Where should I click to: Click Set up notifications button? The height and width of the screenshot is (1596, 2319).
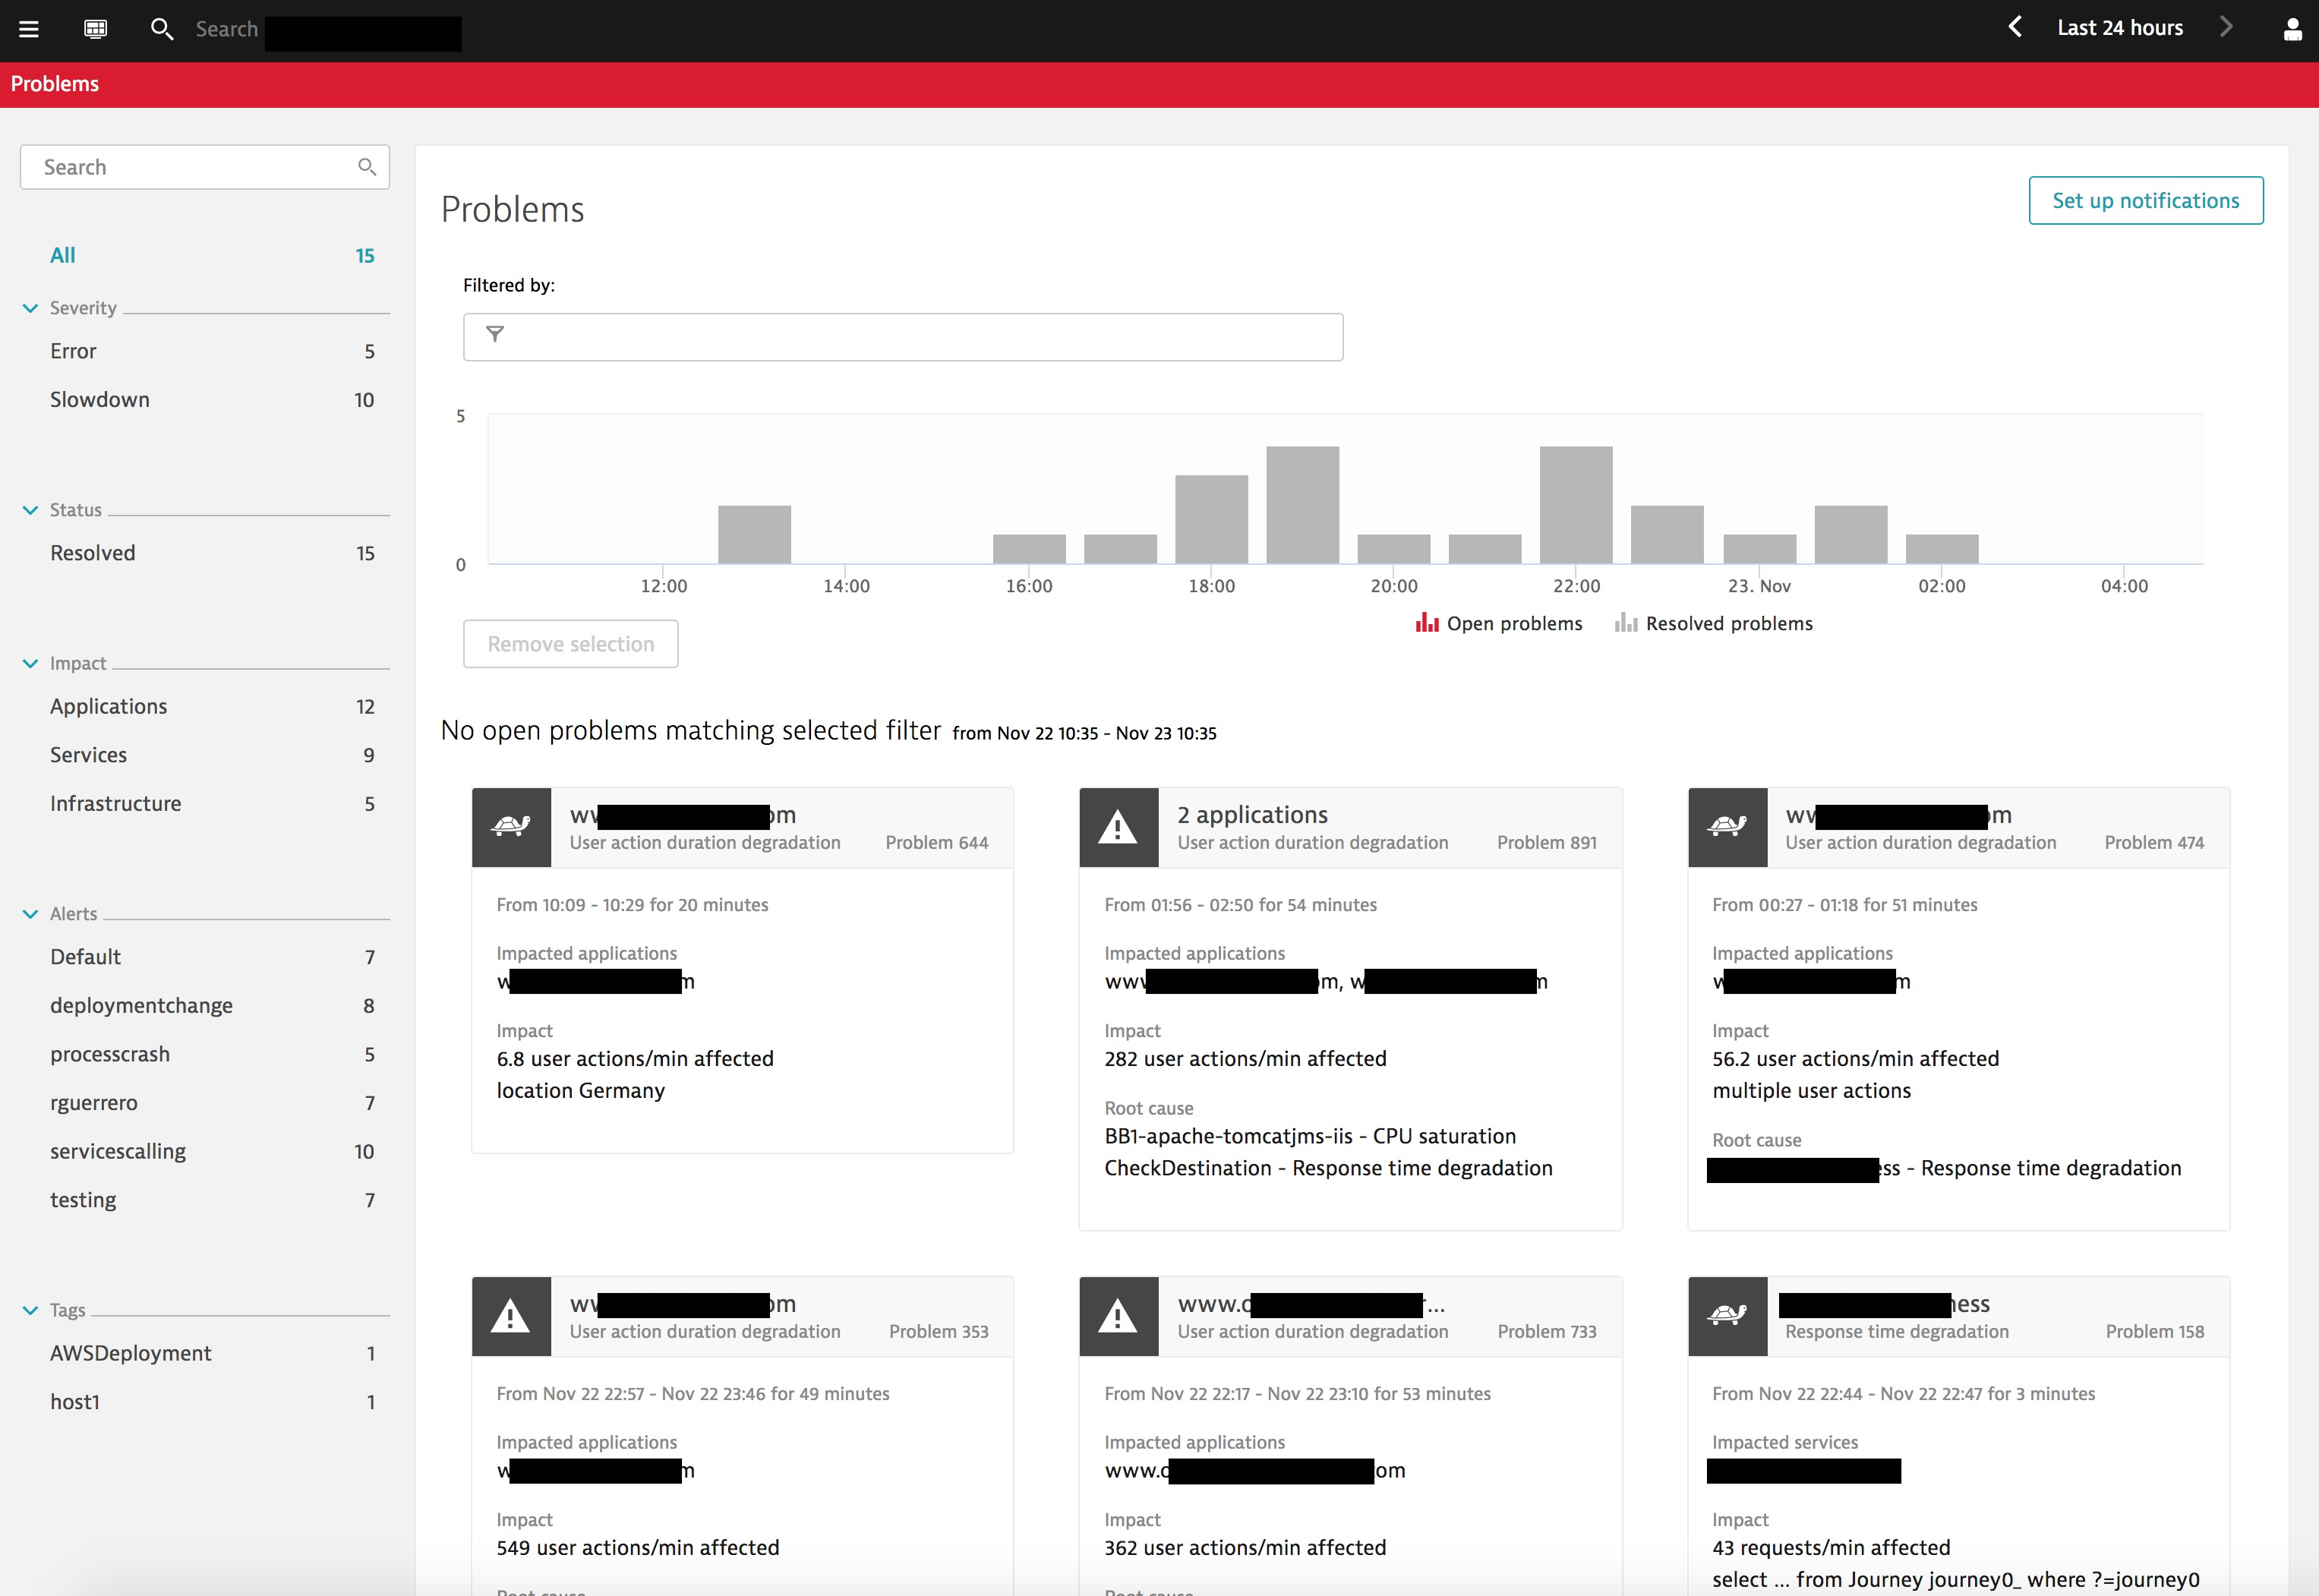2146,201
